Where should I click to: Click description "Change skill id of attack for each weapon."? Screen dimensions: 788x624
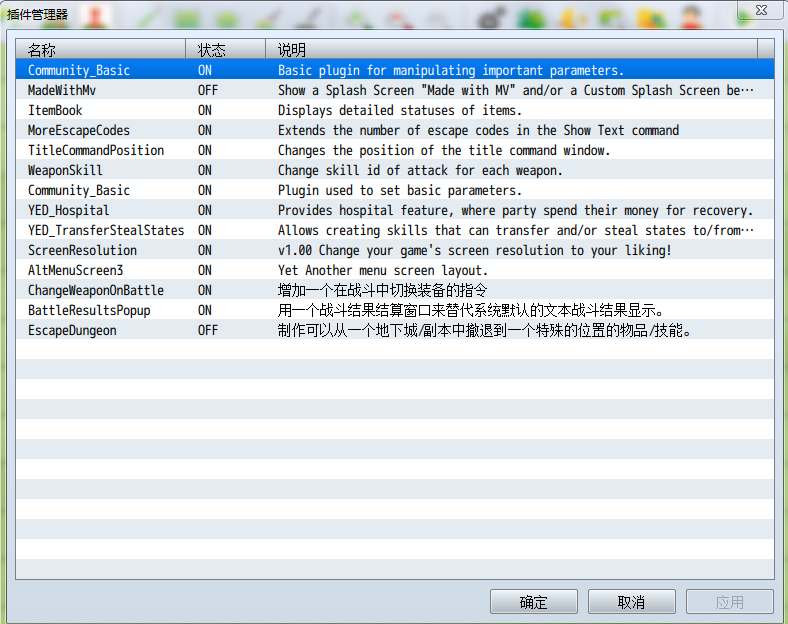coord(420,170)
